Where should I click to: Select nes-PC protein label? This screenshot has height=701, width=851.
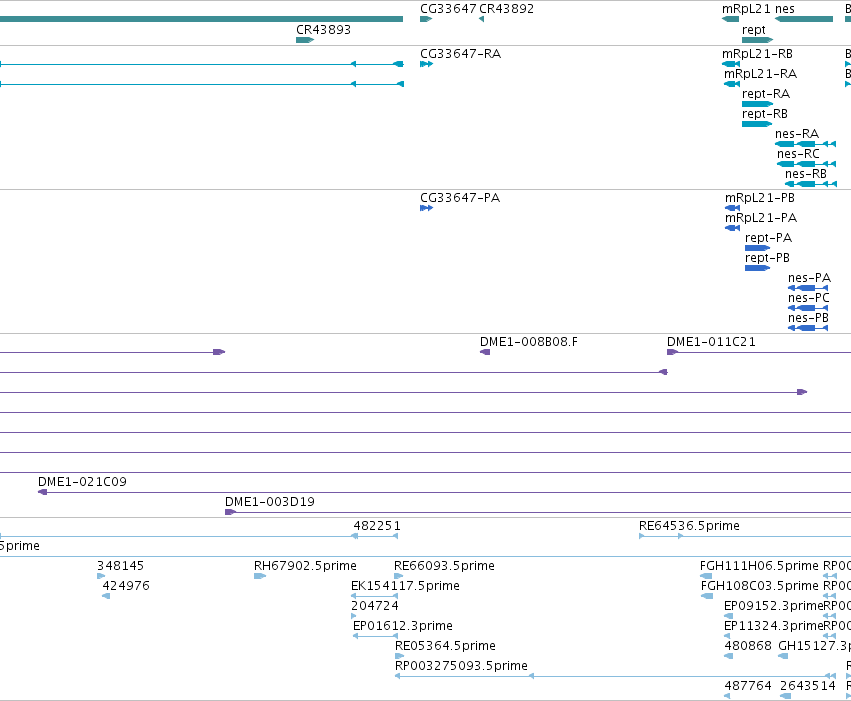click(x=809, y=298)
